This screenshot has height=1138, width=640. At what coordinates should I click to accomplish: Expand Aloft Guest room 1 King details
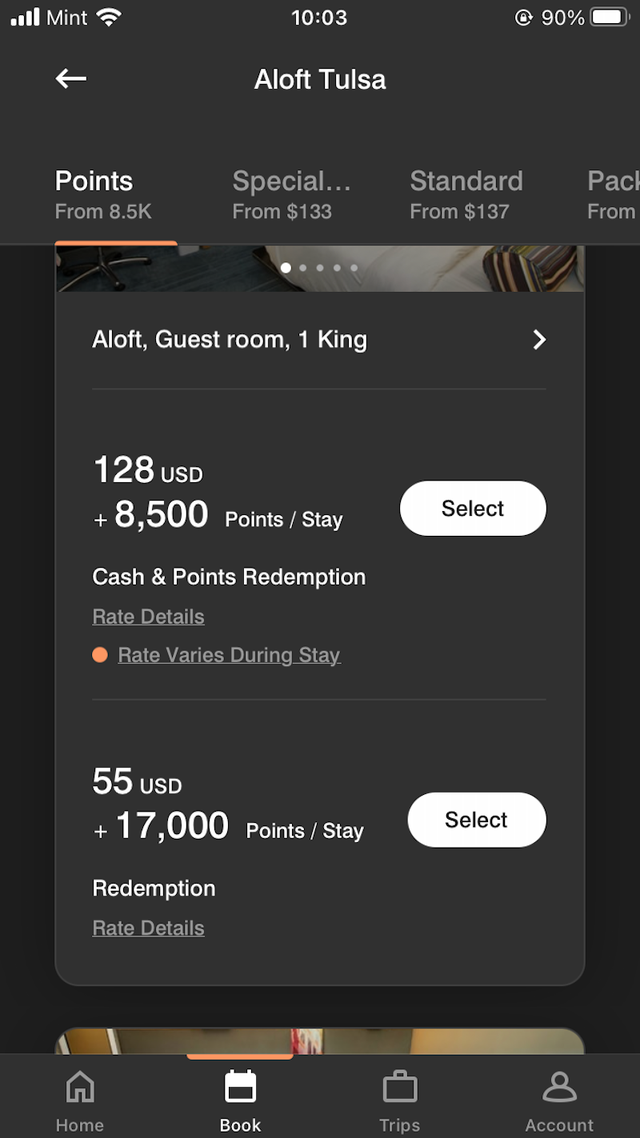230,340
